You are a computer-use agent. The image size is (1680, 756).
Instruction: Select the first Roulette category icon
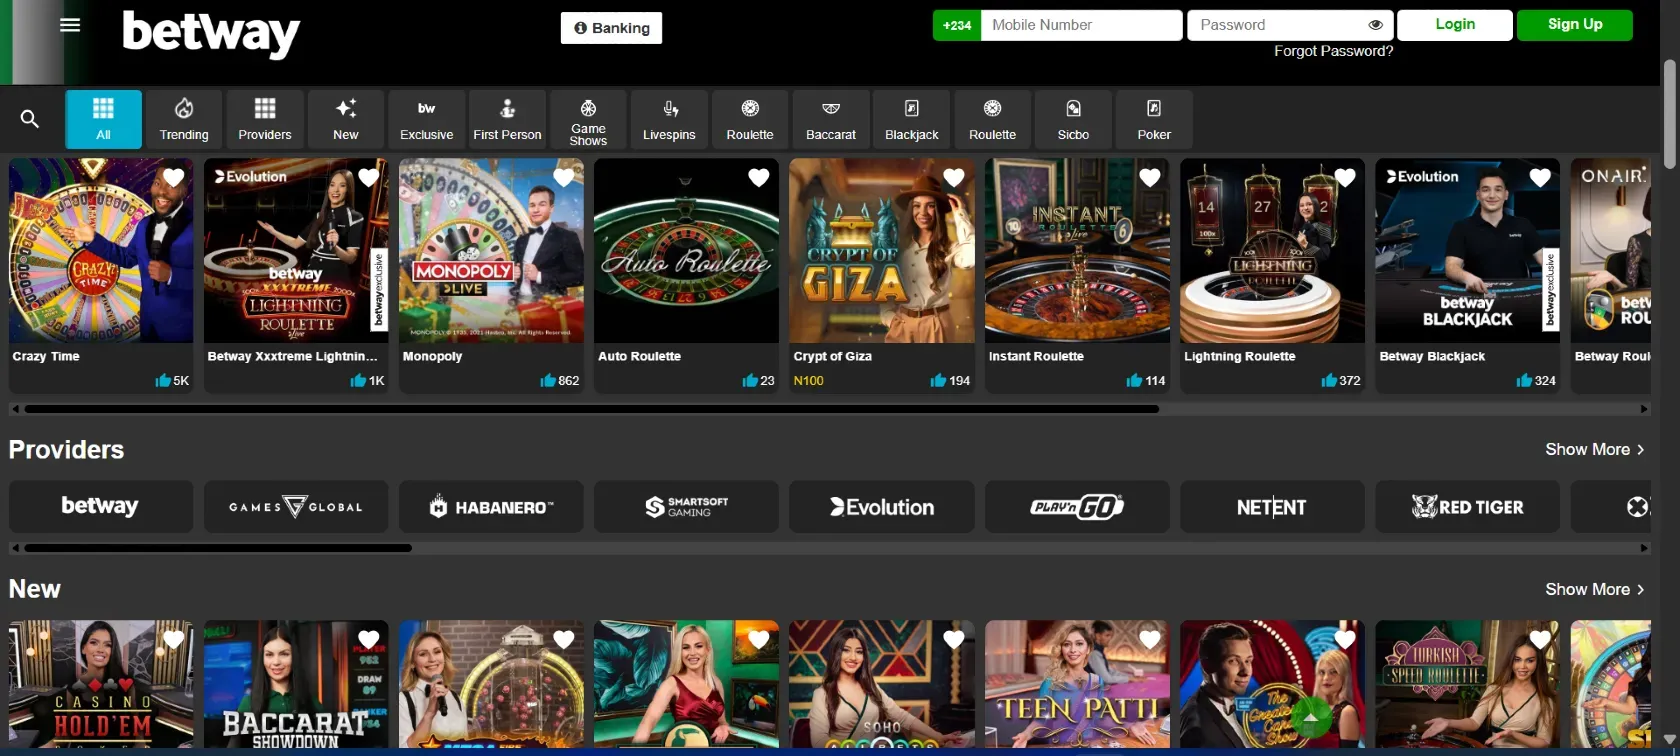750,119
